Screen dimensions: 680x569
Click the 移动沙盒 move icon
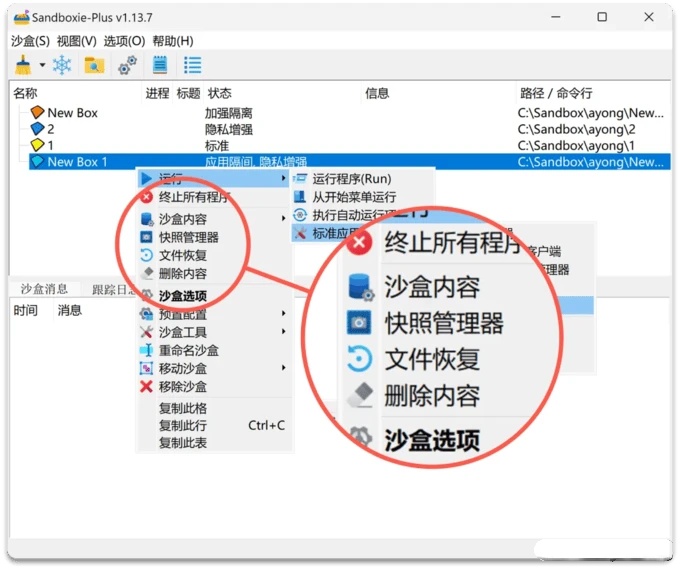pos(146,368)
